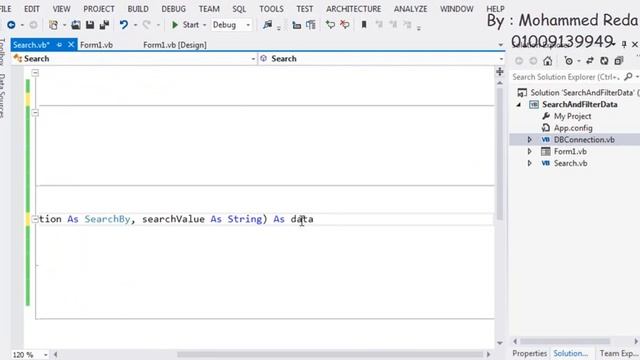Refresh Solution Explorer with Refresh icon

(x=604, y=61)
